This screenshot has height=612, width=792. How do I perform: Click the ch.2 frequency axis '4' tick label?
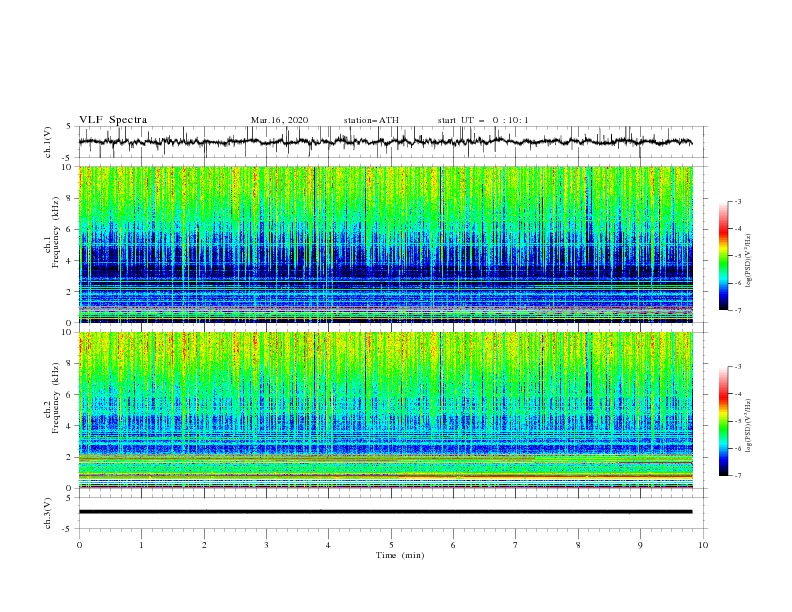(70, 426)
